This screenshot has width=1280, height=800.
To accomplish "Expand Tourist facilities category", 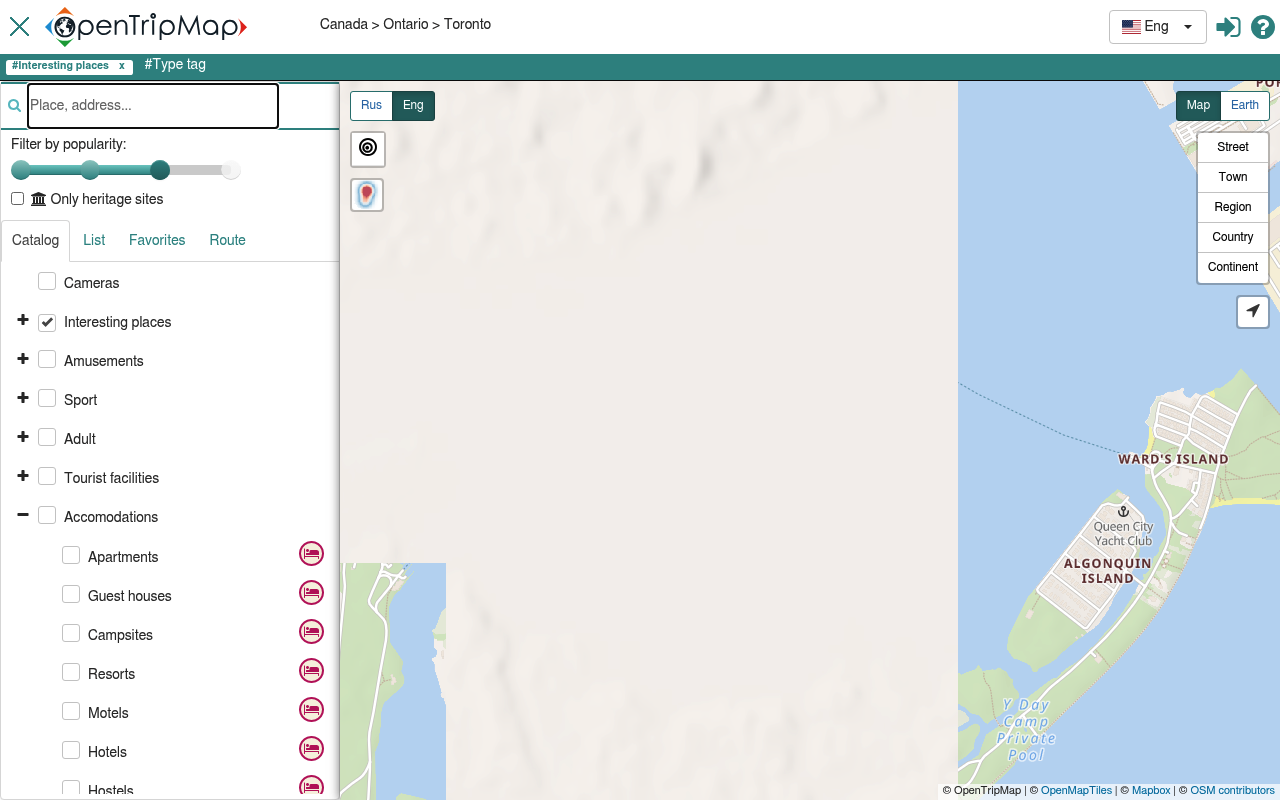I will [23, 475].
